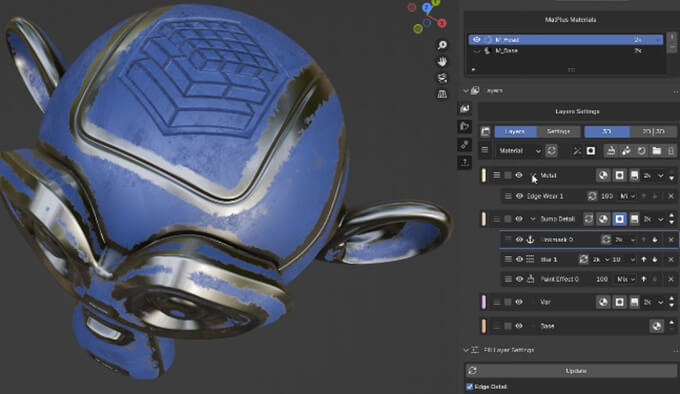This screenshot has height=394, width=680.
Task: Click the Paint Effect 0 opacity value 100
Action: pos(602,279)
